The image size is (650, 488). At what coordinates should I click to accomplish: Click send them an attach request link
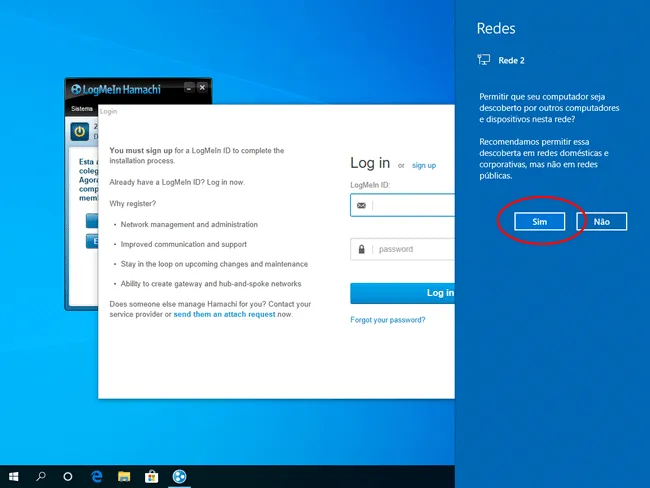tap(224, 314)
